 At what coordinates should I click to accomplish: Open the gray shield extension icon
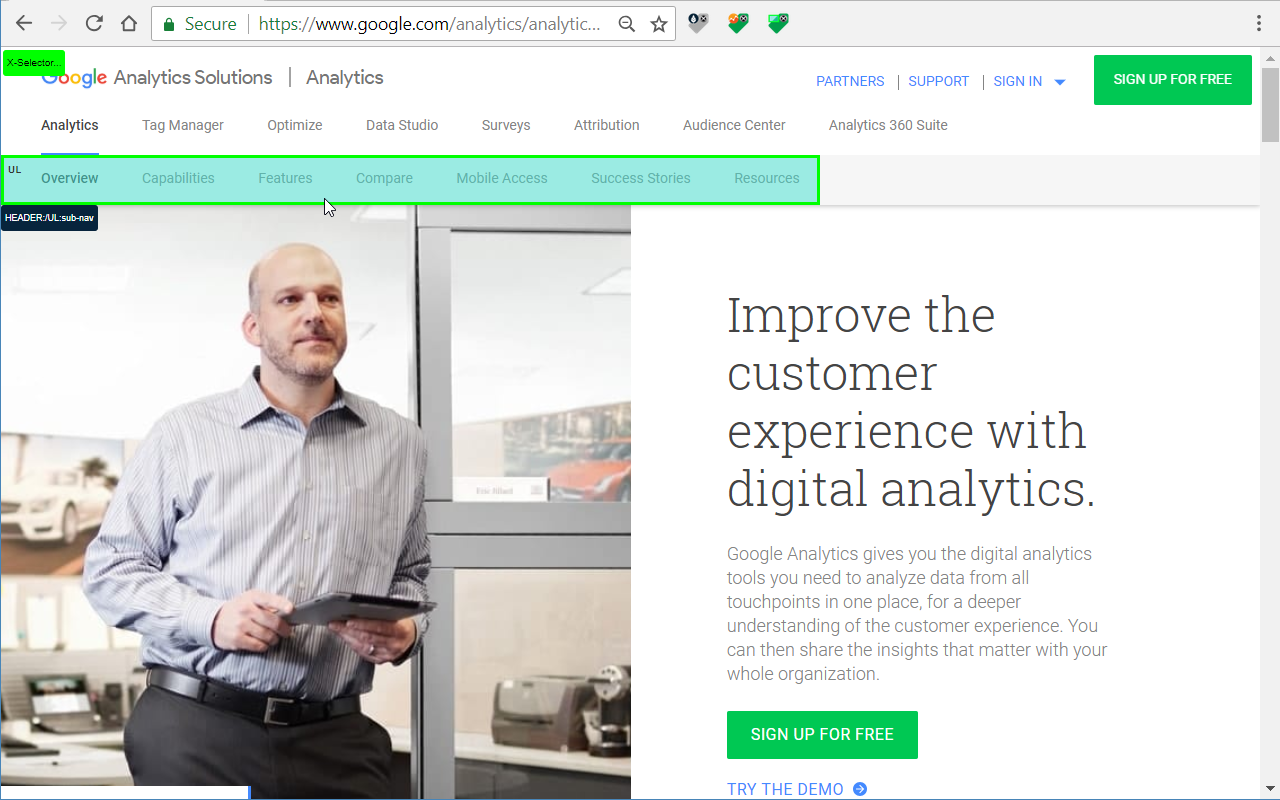tap(698, 23)
